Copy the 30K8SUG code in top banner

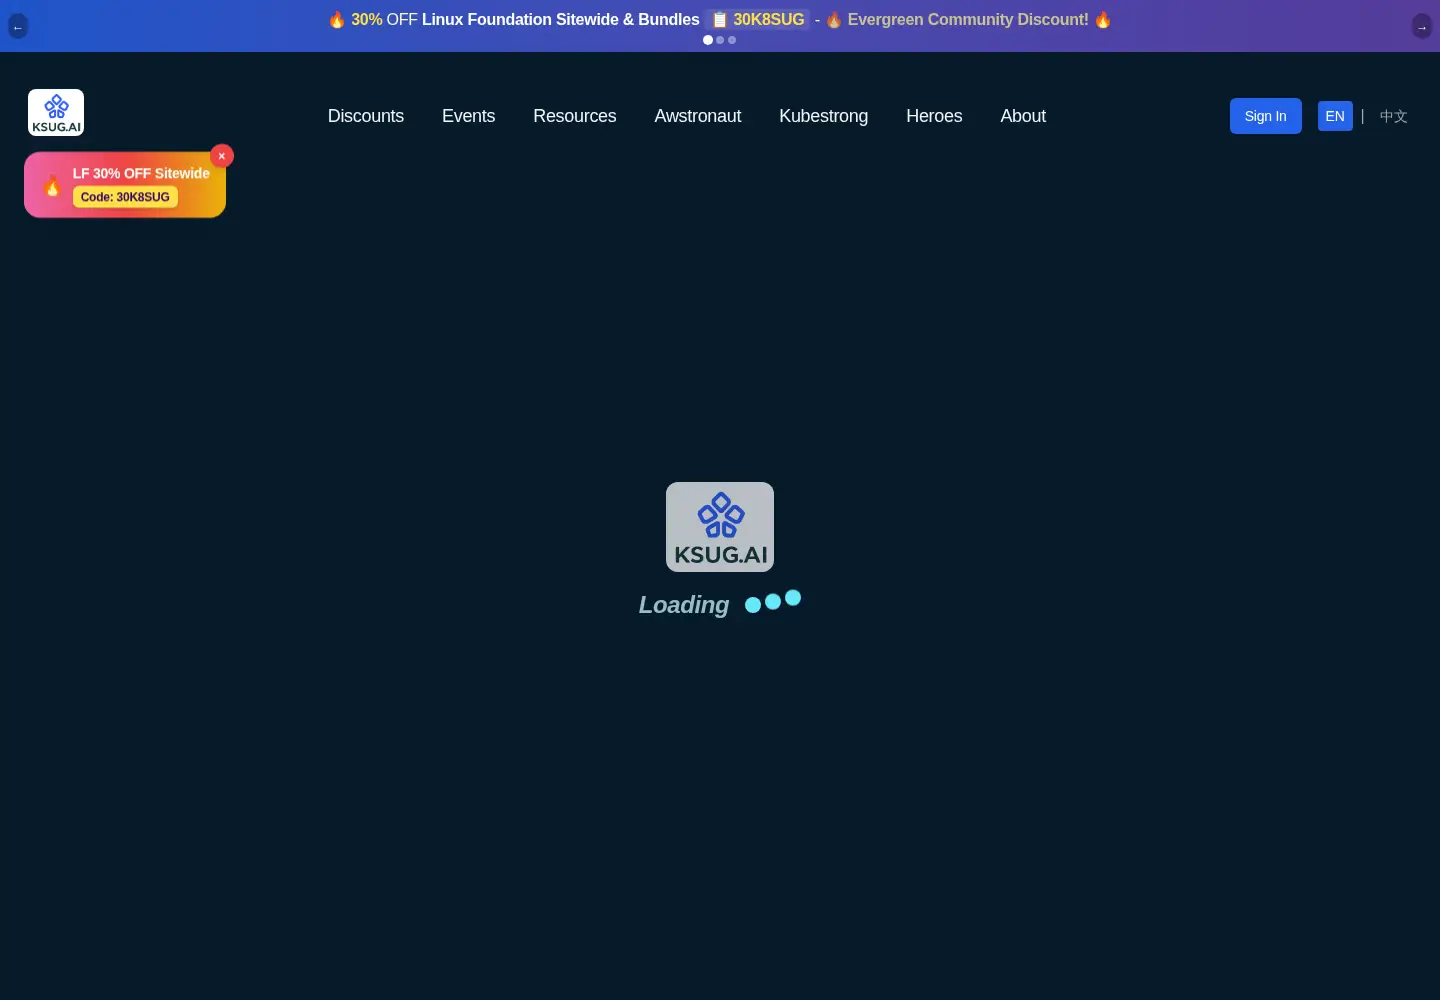click(x=758, y=20)
